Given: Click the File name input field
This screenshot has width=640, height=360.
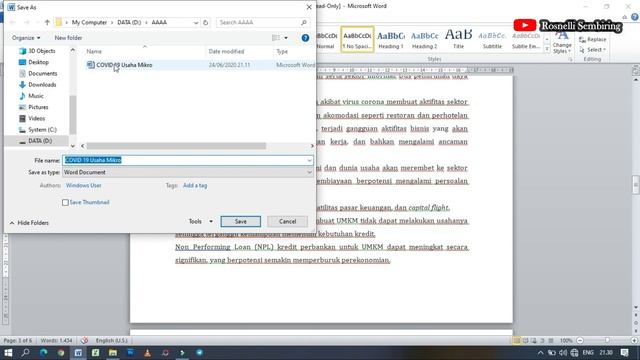Looking at the screenshot, I should pyautogui.click(x=184, y=160).
